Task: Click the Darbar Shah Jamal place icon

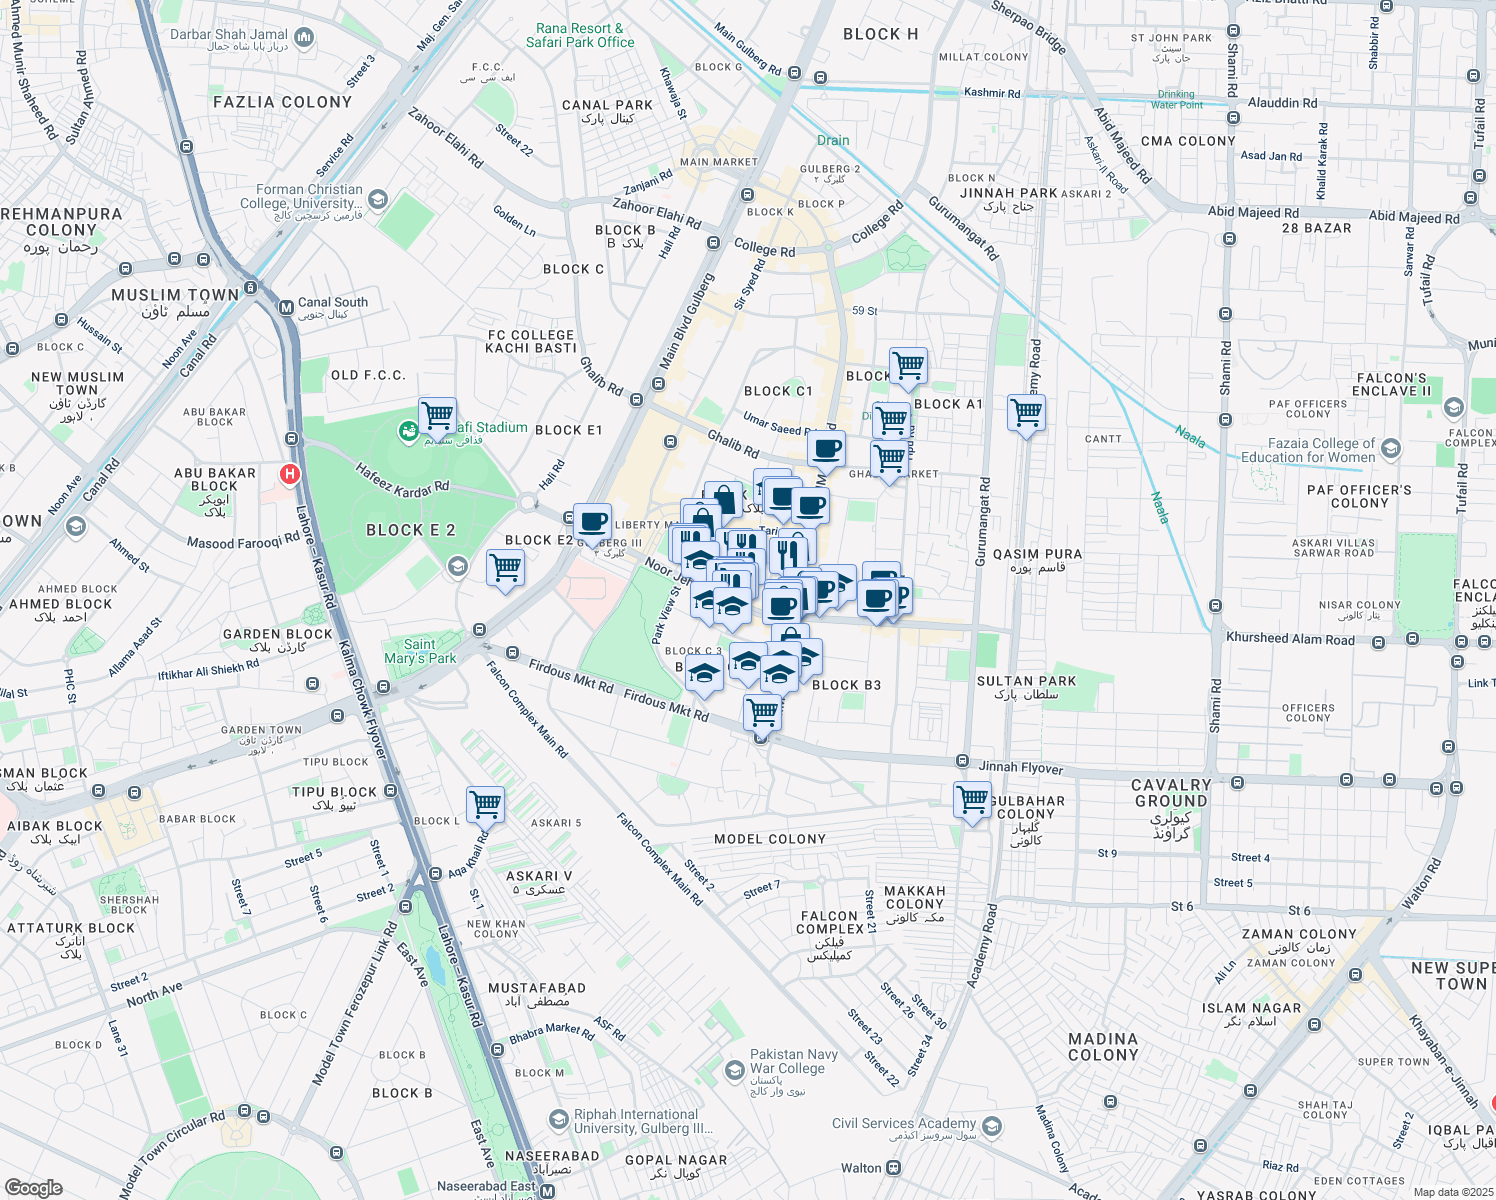Action: tap(304, 38)
